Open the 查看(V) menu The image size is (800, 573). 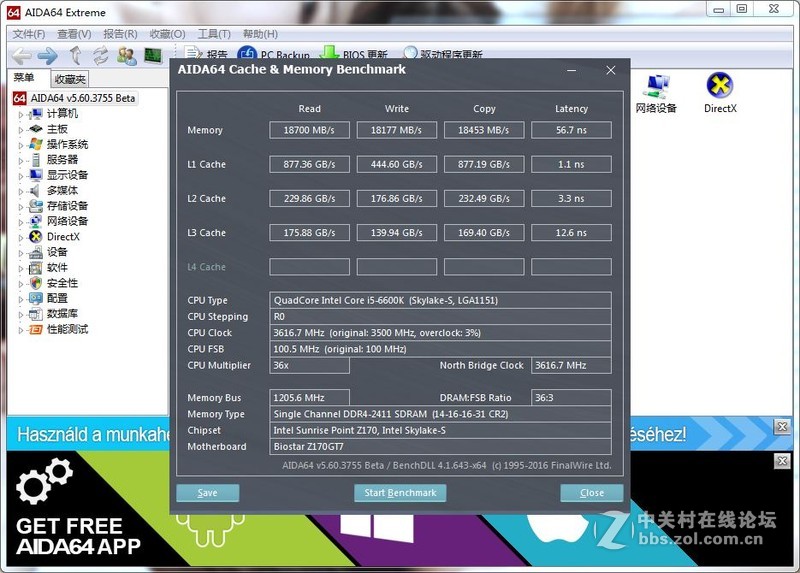coord(74,34)
